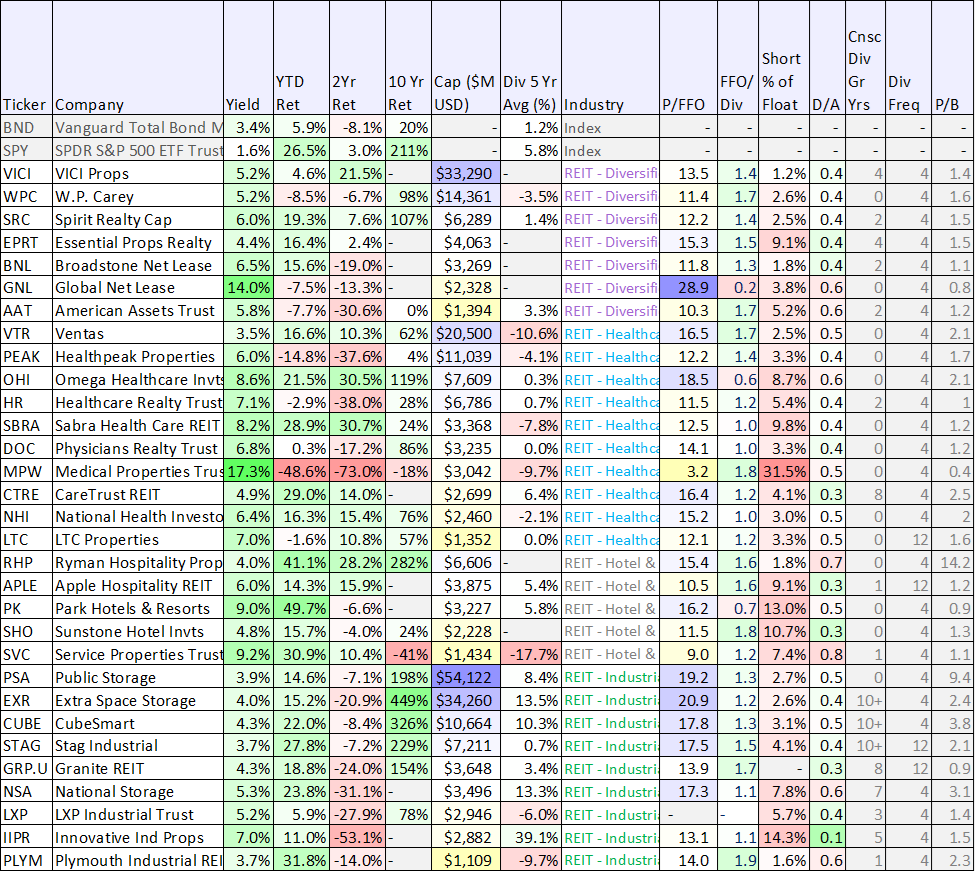Select Spirit Realty Cap 10 Yr return 107%

pos(408,220)
